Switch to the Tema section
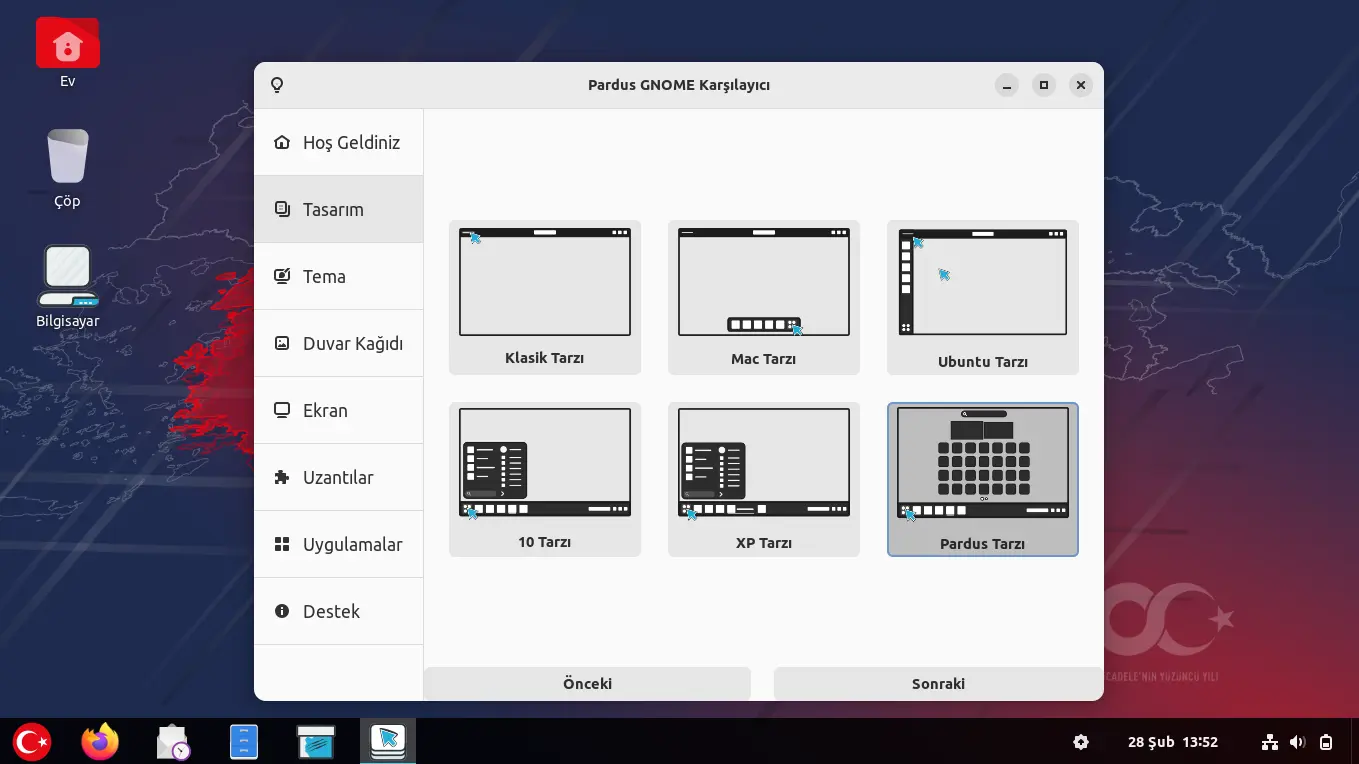1359x764 pixels. [x=339, y=276]
